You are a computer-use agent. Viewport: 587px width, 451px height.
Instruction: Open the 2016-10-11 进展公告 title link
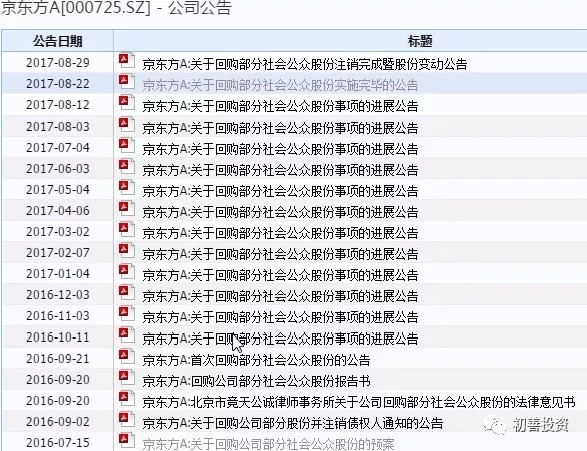click(x=280, y=339)
